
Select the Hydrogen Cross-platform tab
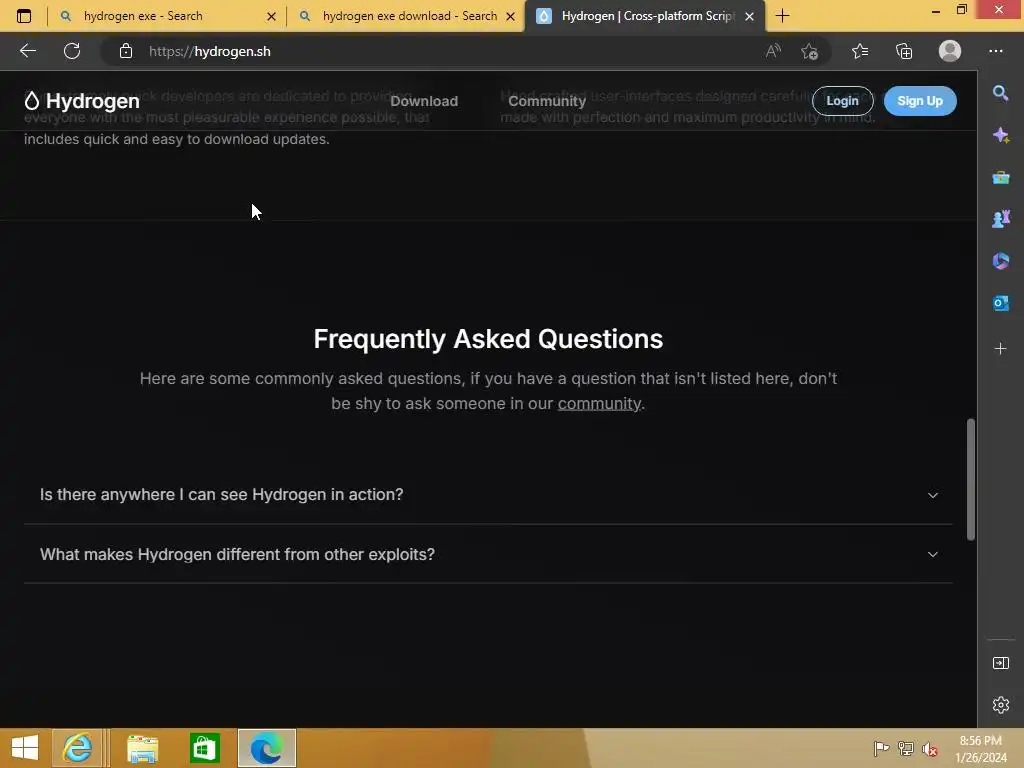pos(645,16)
